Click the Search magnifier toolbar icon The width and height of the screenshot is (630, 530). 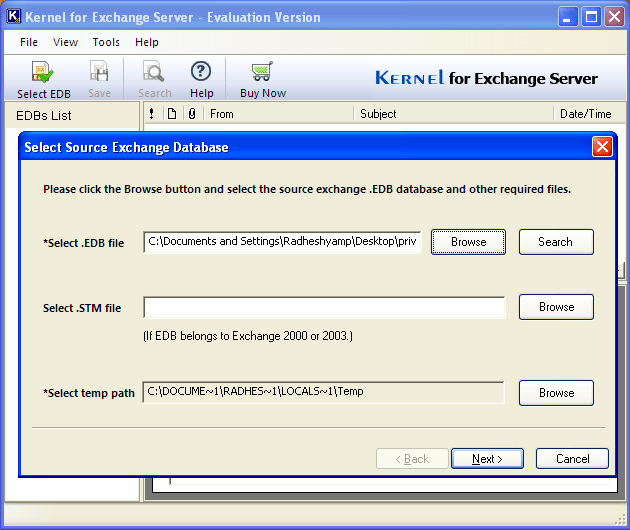(x=153, y=71)
